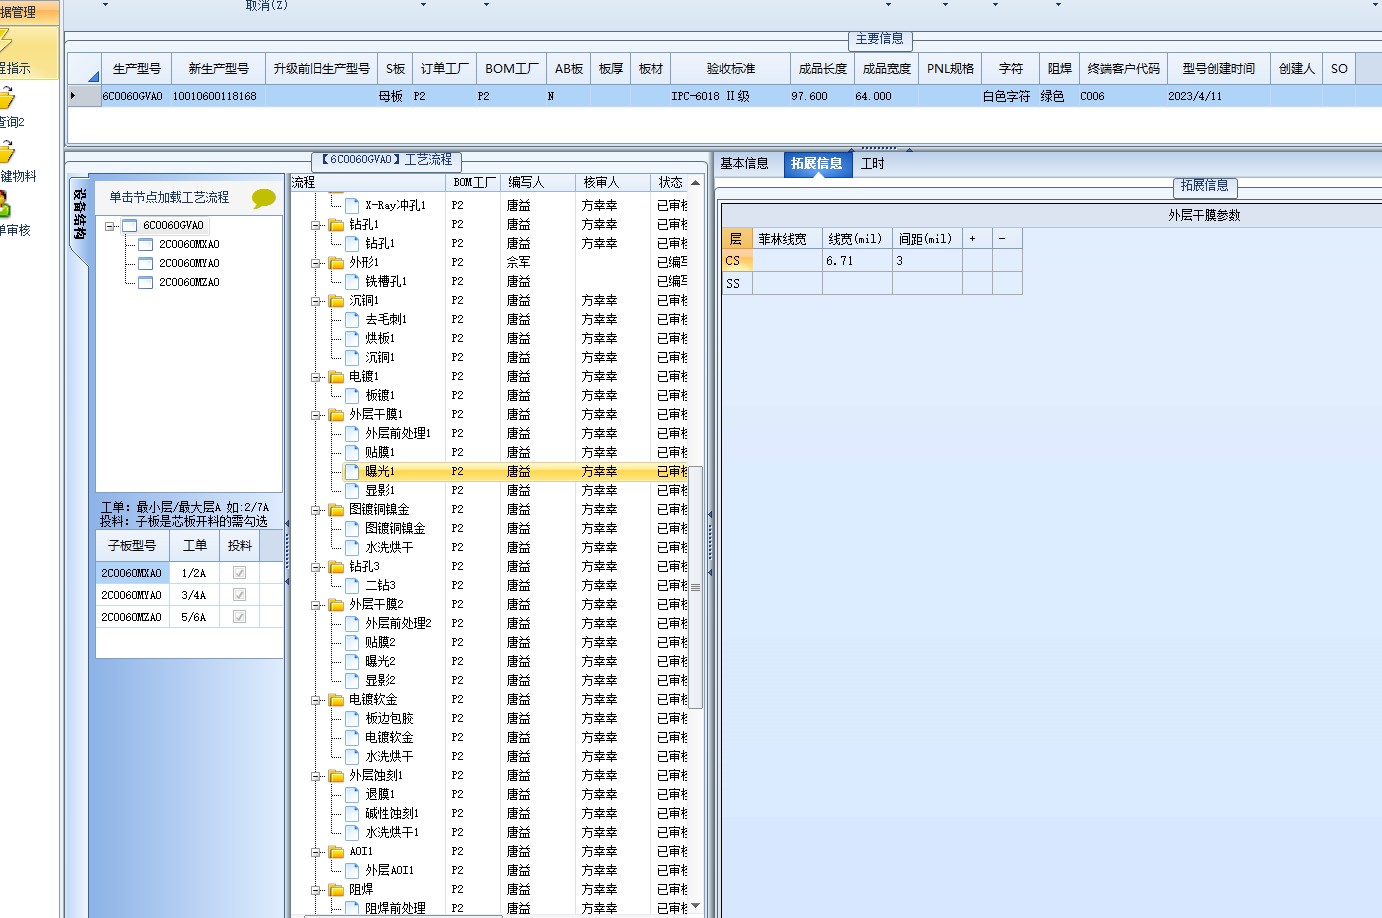The image size is (1382, 918).
Task: Click the 2C0060MZA0 board icon in structure tree
Action: [146, 283]
